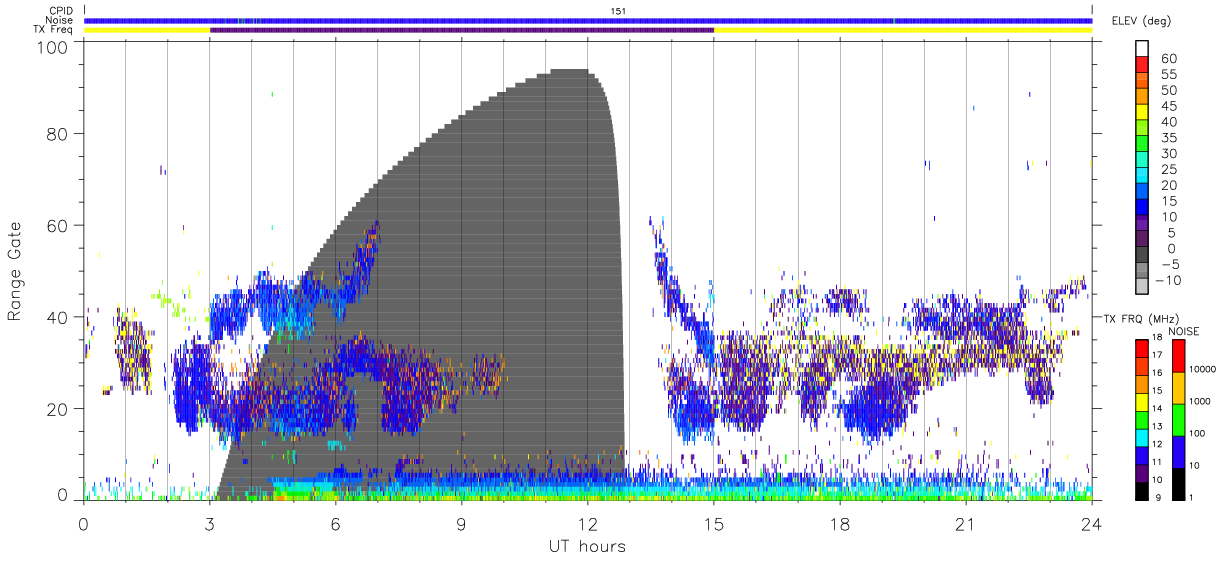Click the purple segment of the TX Freq strip

tap(462, 30)
